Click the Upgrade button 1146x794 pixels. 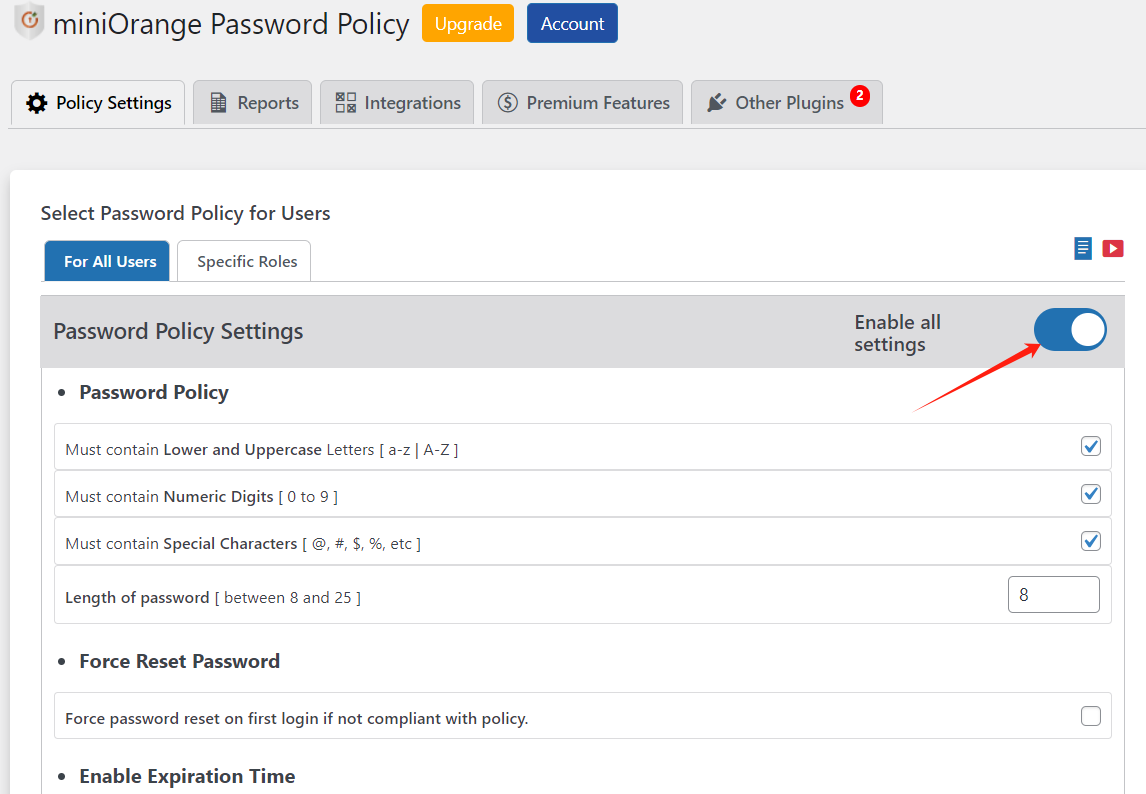pos(467,22)
